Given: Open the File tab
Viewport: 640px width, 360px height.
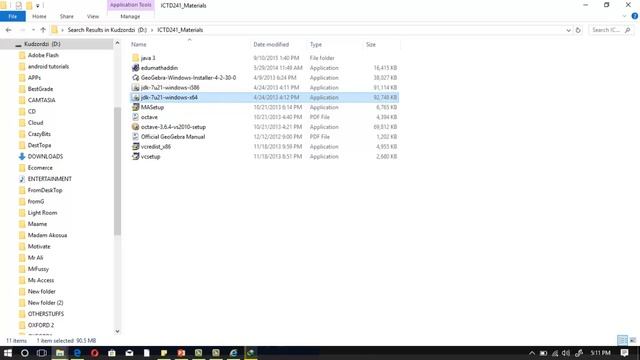Looking at the screenshot, I should pyautogui.click(x=13, y=16).
